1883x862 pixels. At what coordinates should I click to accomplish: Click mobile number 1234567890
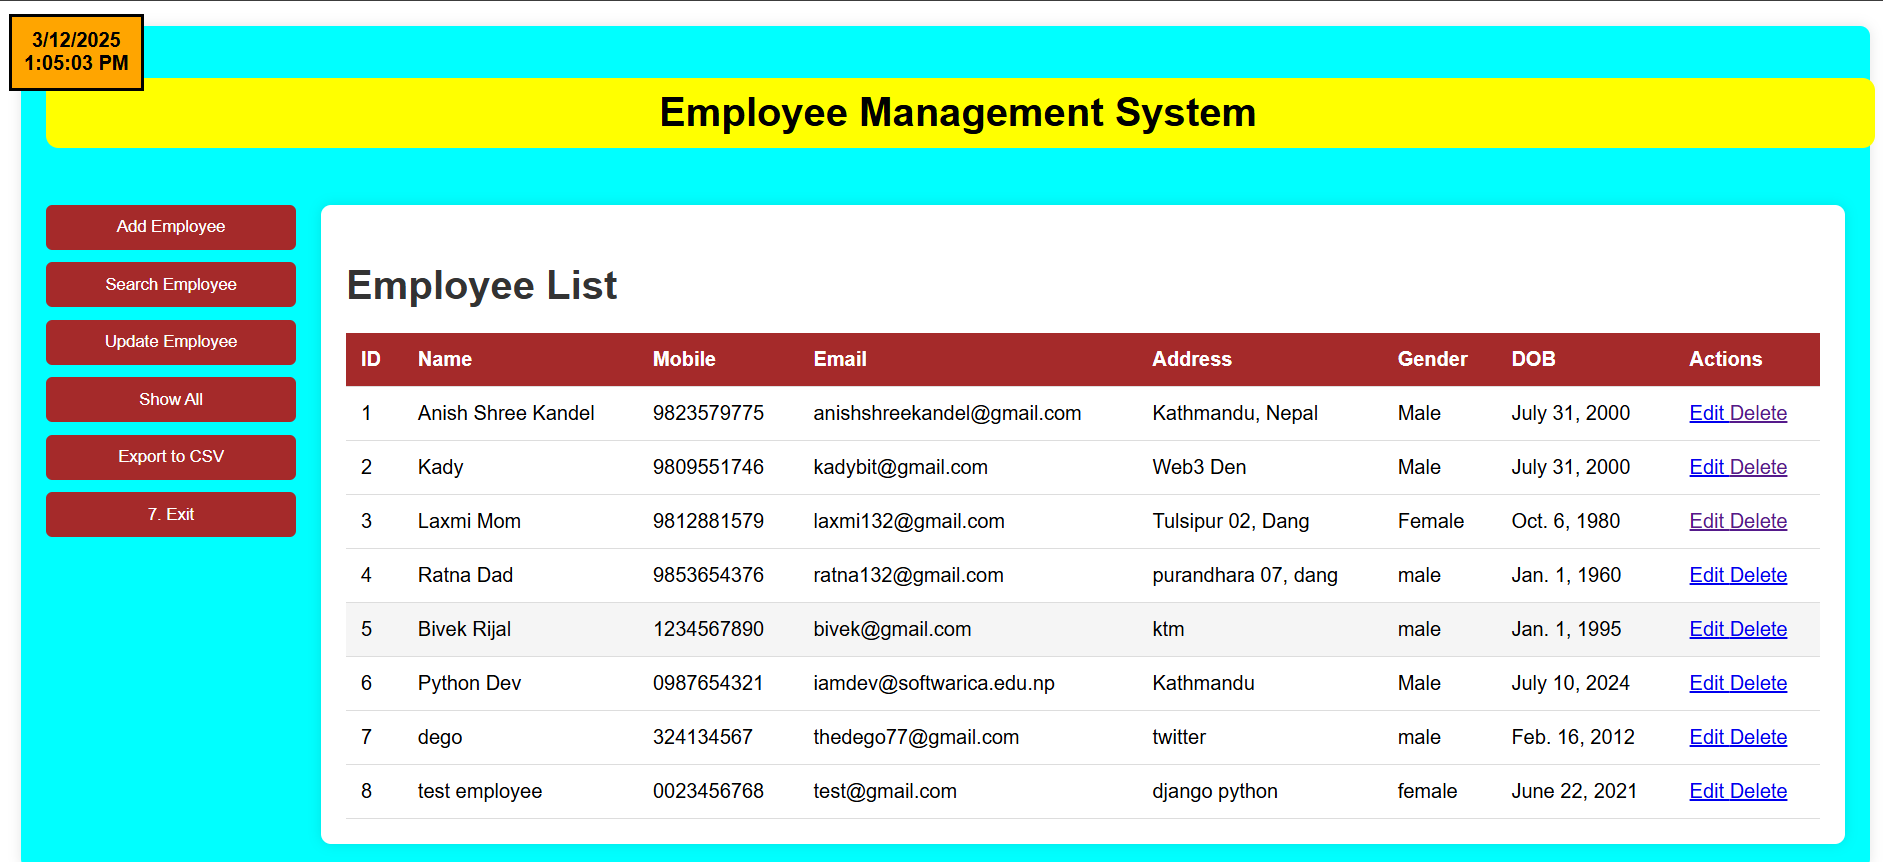pyautogui.click(x=708, y=629)
